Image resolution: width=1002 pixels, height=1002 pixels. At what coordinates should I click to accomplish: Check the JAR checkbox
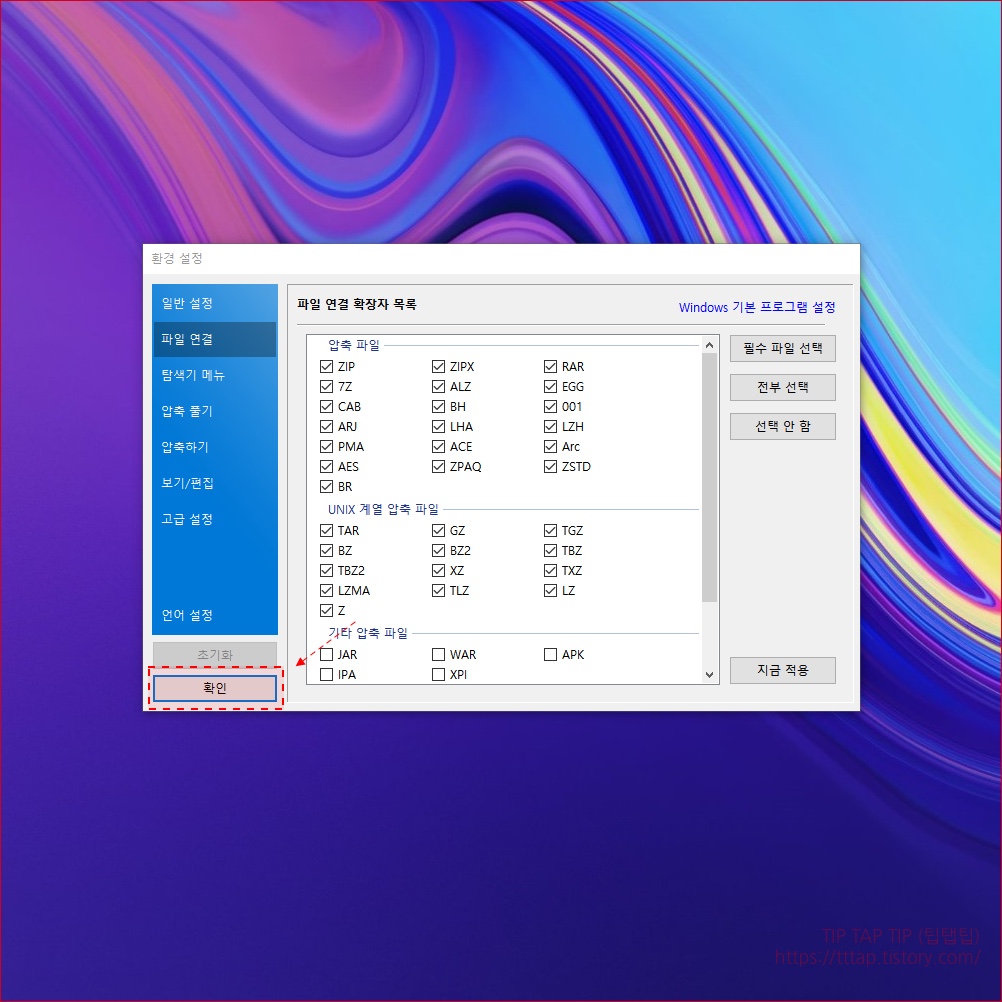click(327, 654)
